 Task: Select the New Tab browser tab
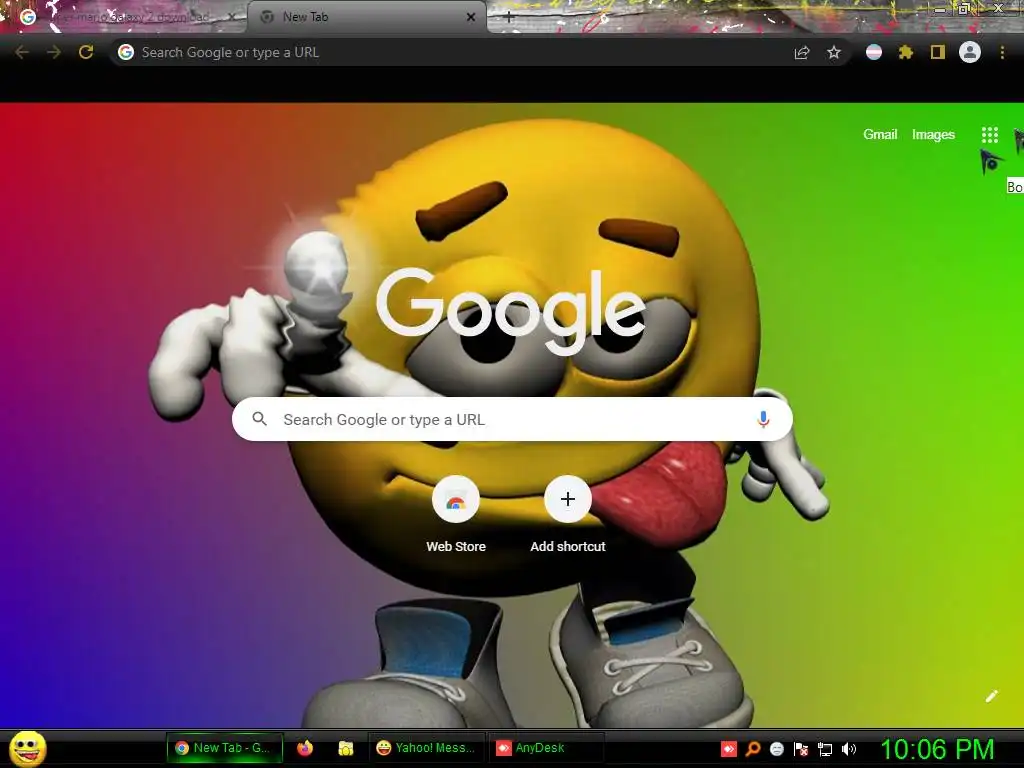click(x=366, y=18)
